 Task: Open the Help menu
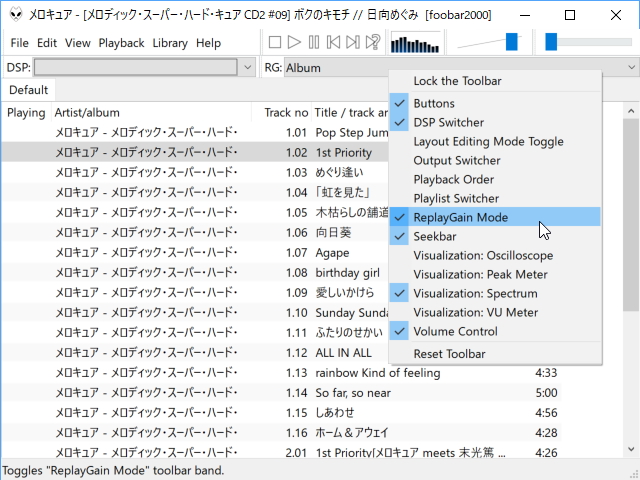point(208,43)
